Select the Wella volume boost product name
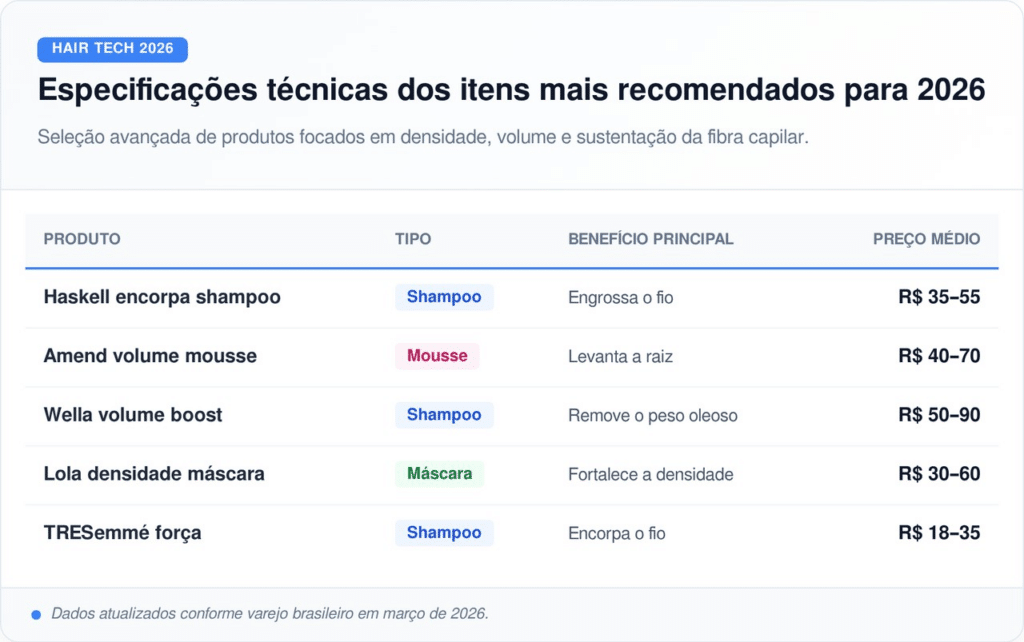Screen dimensions: 1024x642 click(x=133, y=415)
